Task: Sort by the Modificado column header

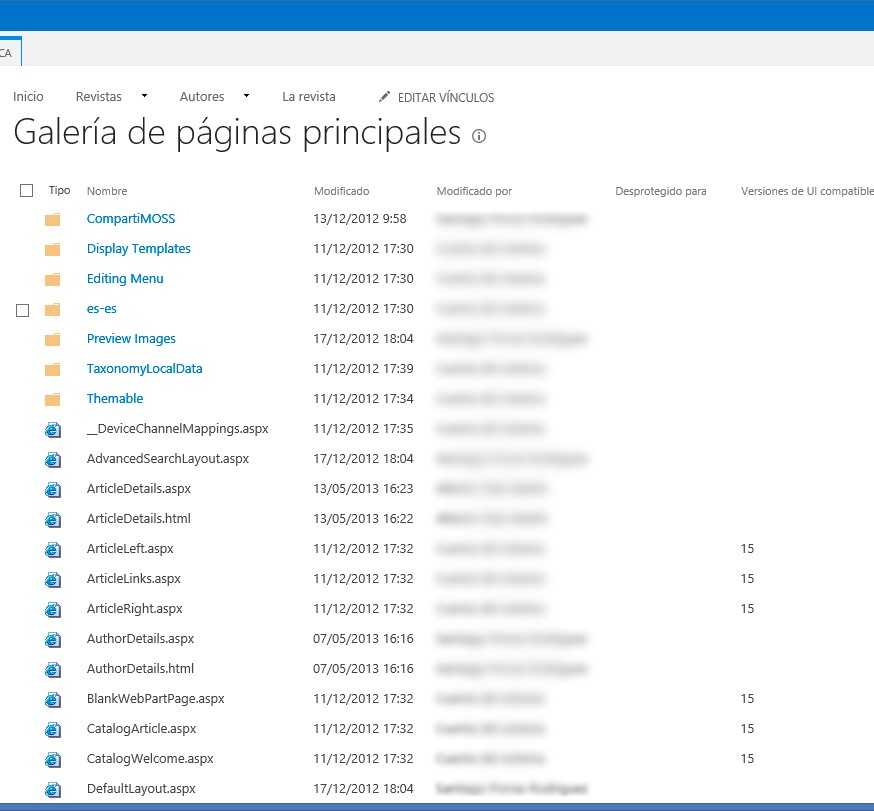Action: (341, 191)
